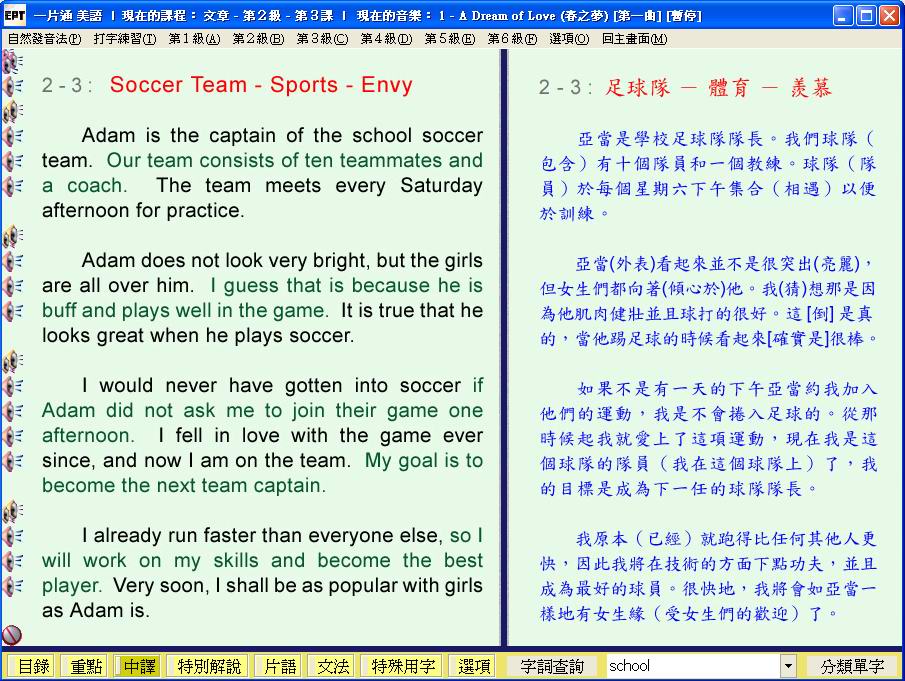Click the word search field containing 'school'
Viewport: 905px width, 681px height.
click(690, 666)
